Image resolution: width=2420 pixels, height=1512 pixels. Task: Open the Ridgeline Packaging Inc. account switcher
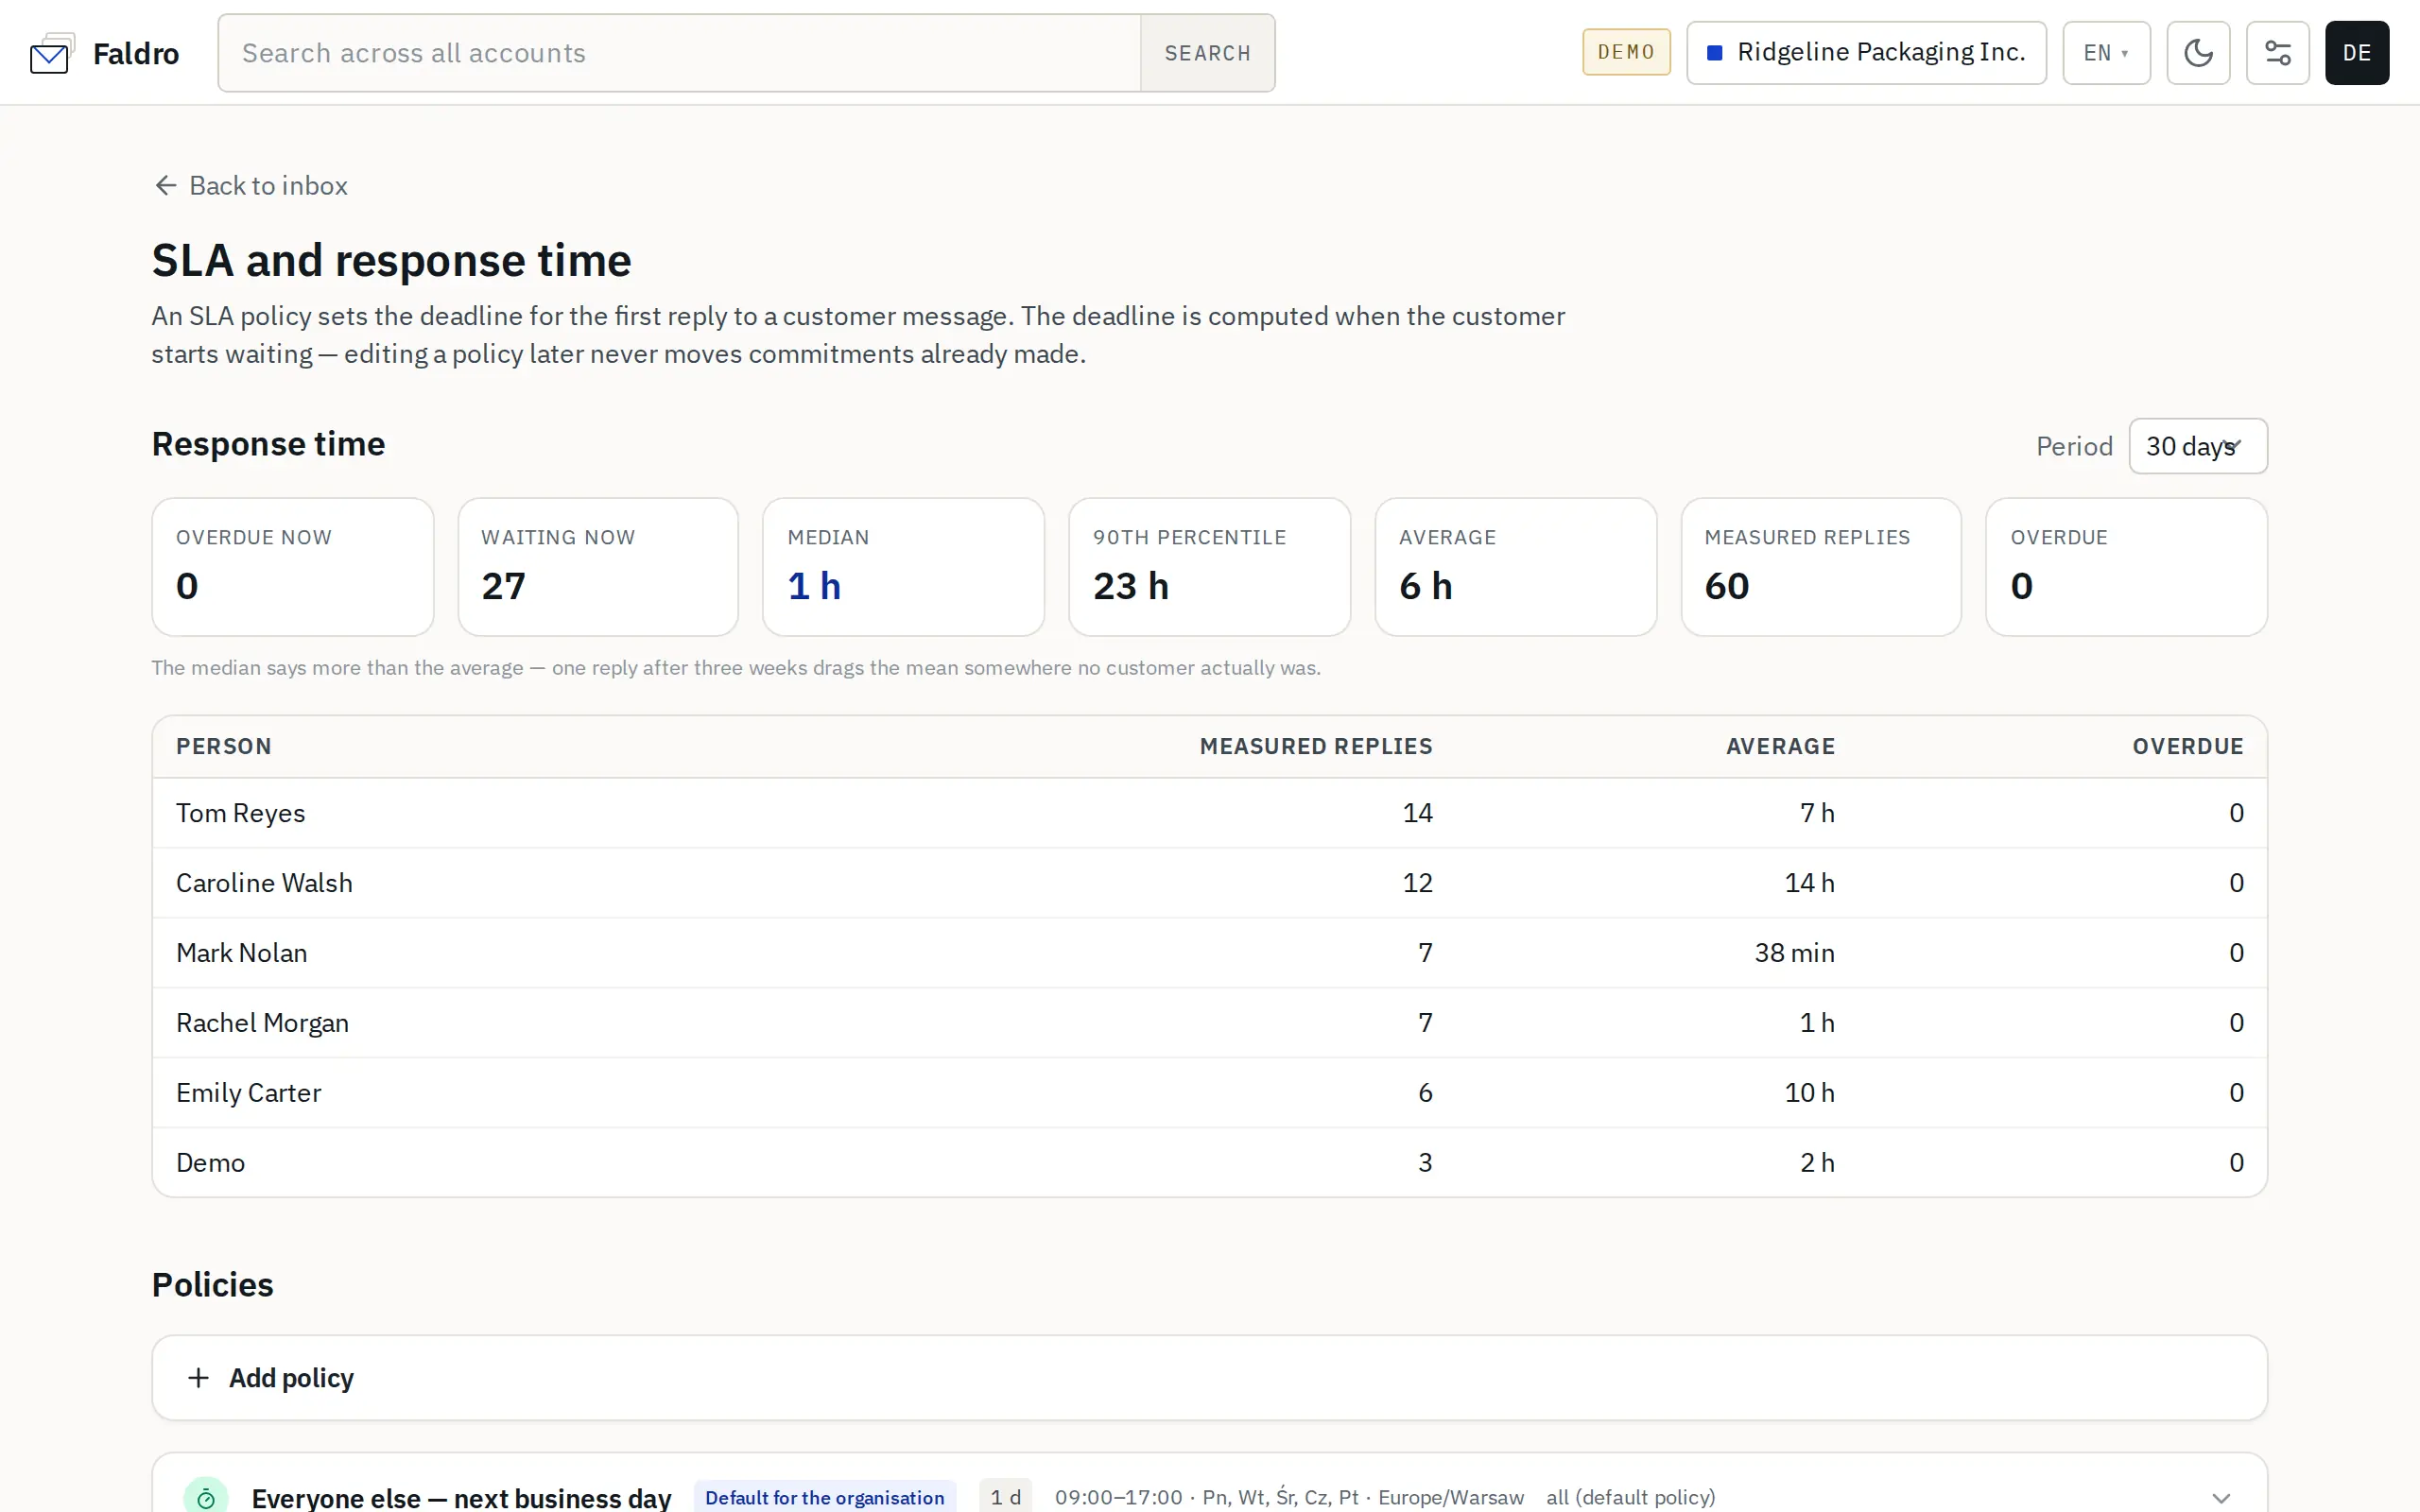pyautogui.click(x=1866, y=53)
